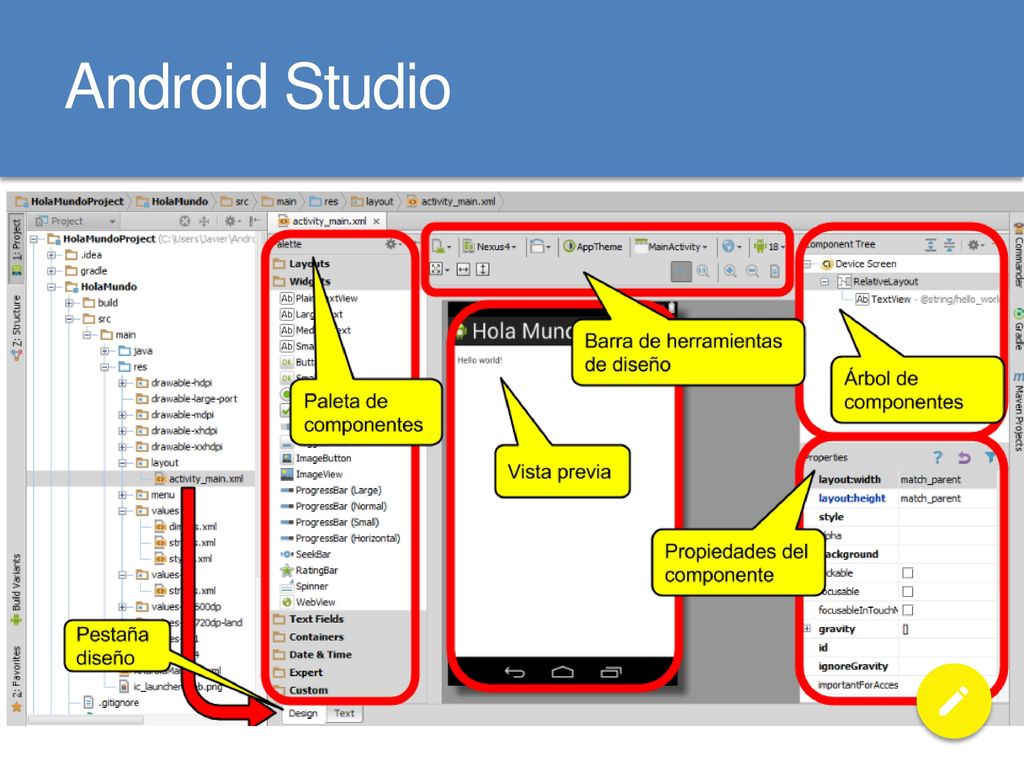Open the Text Fields palette group
This screenshot has height=768, width=1024.
pos(316,618)
